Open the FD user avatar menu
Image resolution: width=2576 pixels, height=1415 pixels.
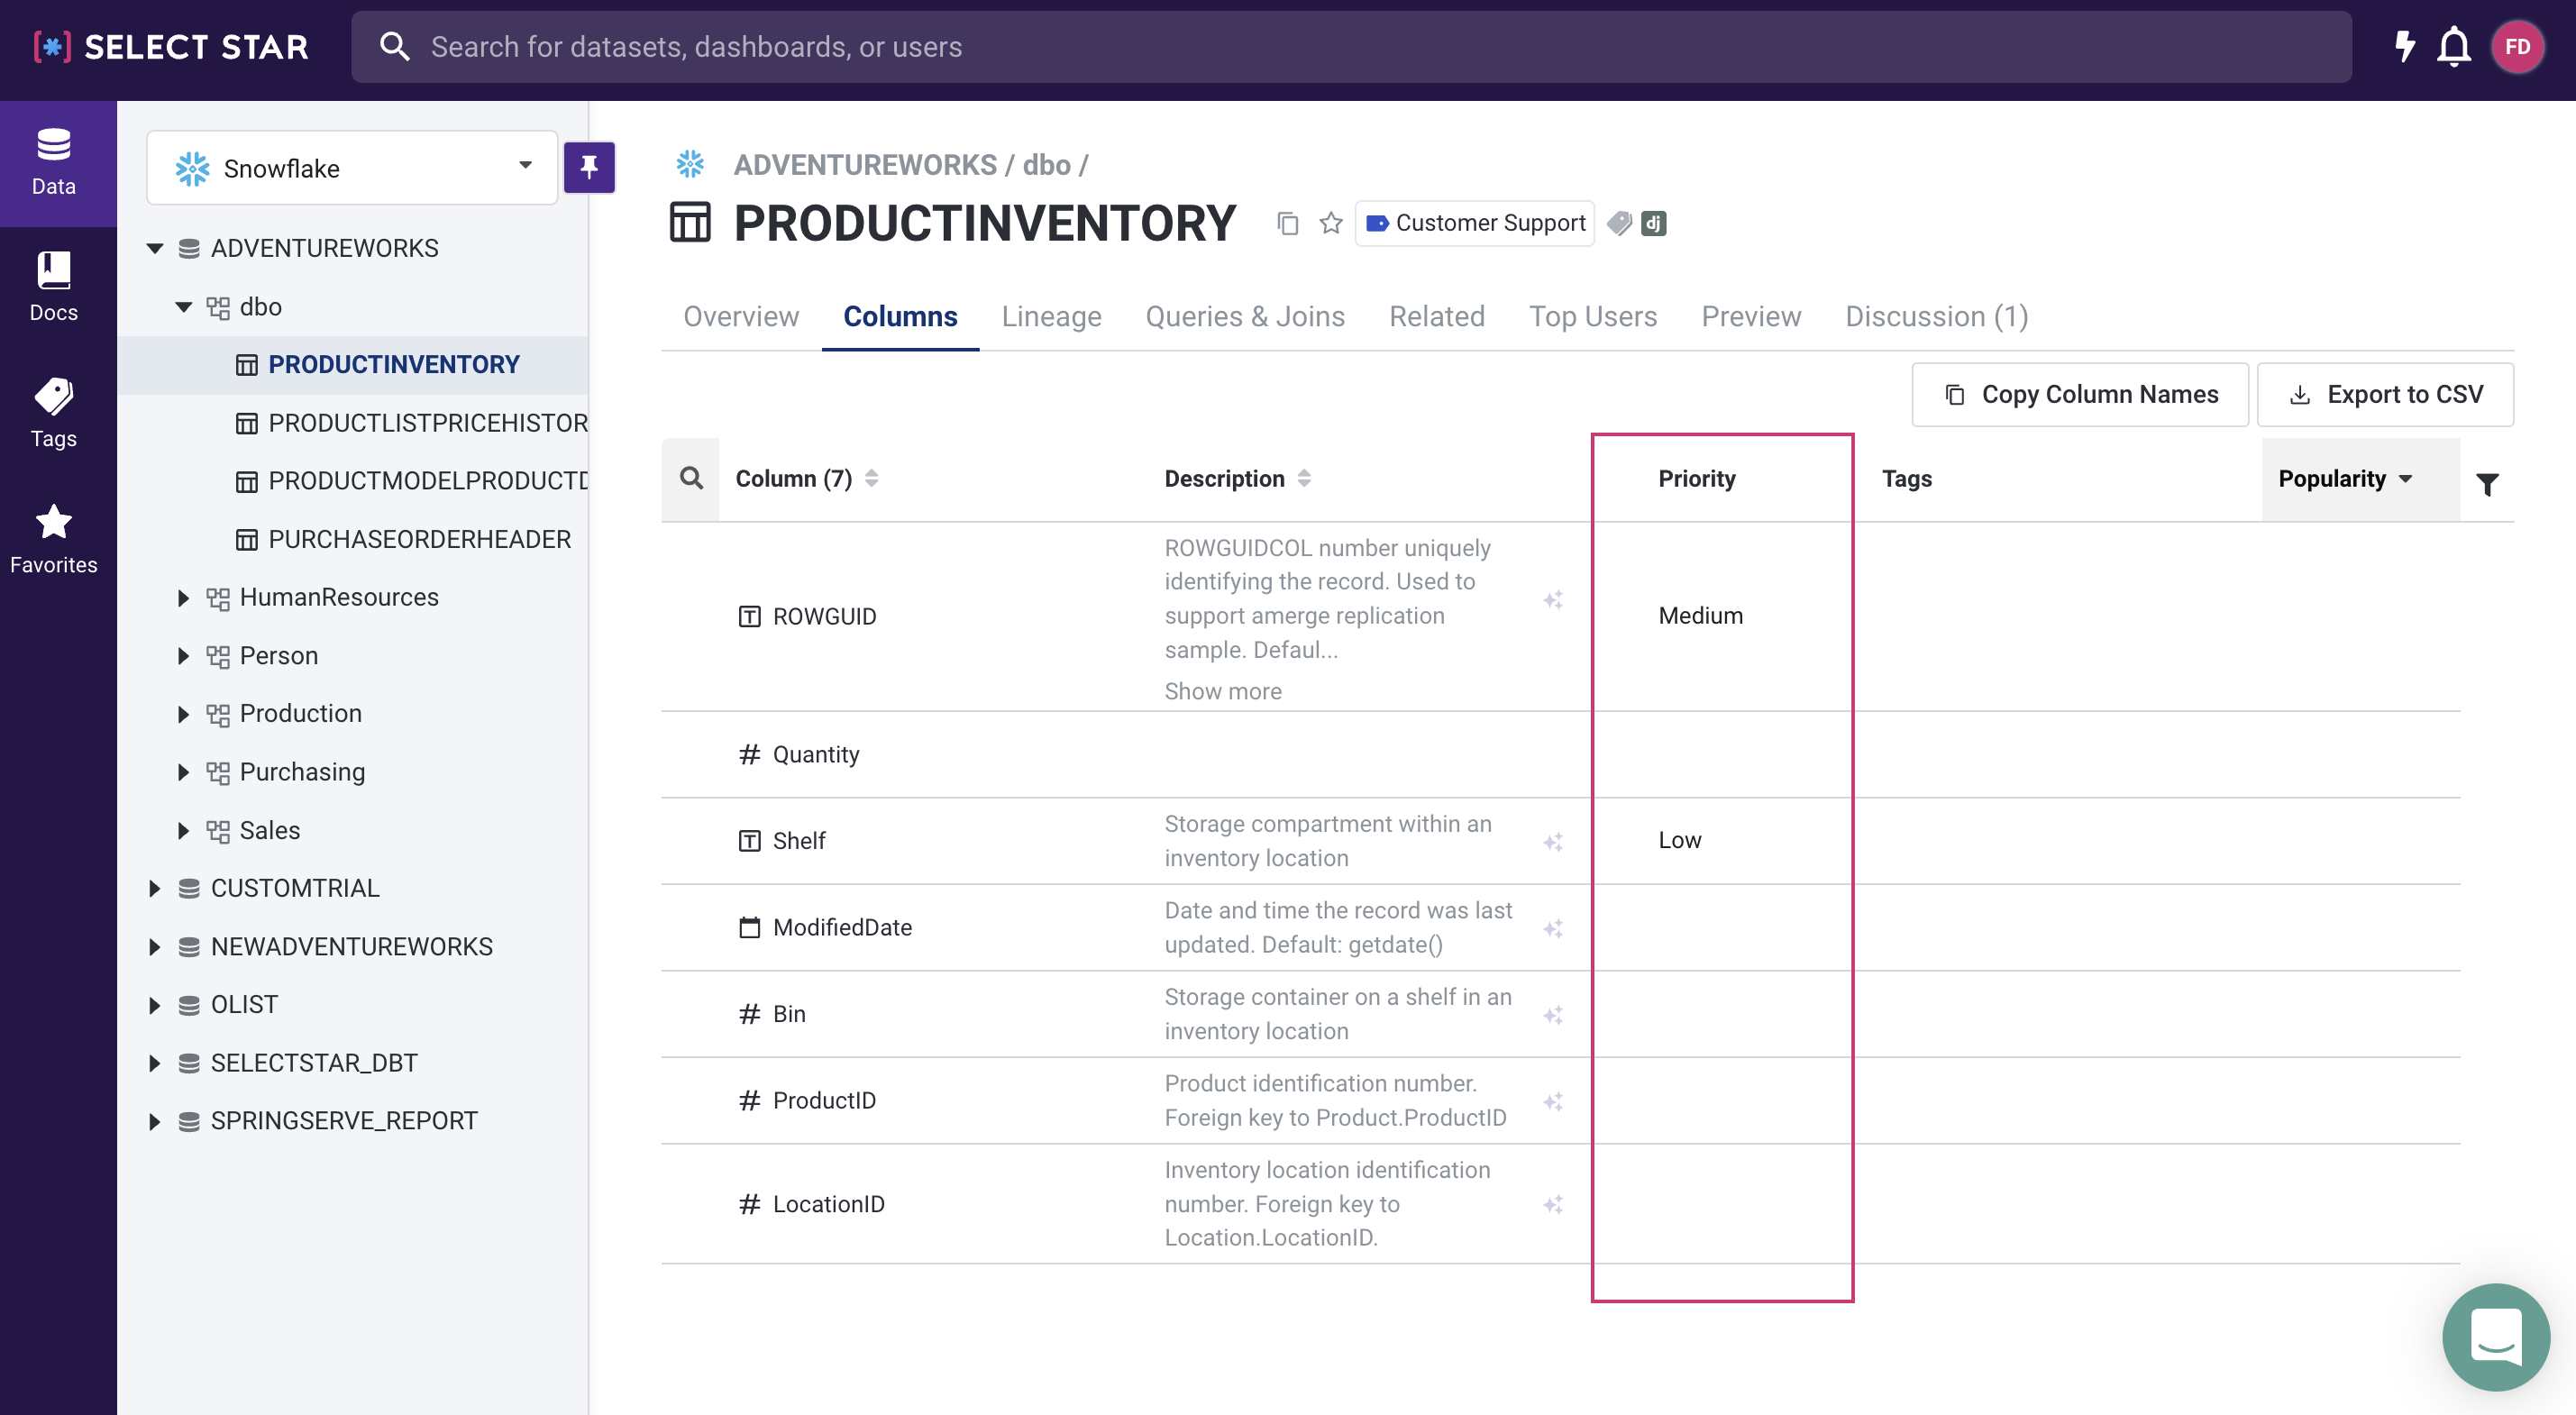point(2518,47)
